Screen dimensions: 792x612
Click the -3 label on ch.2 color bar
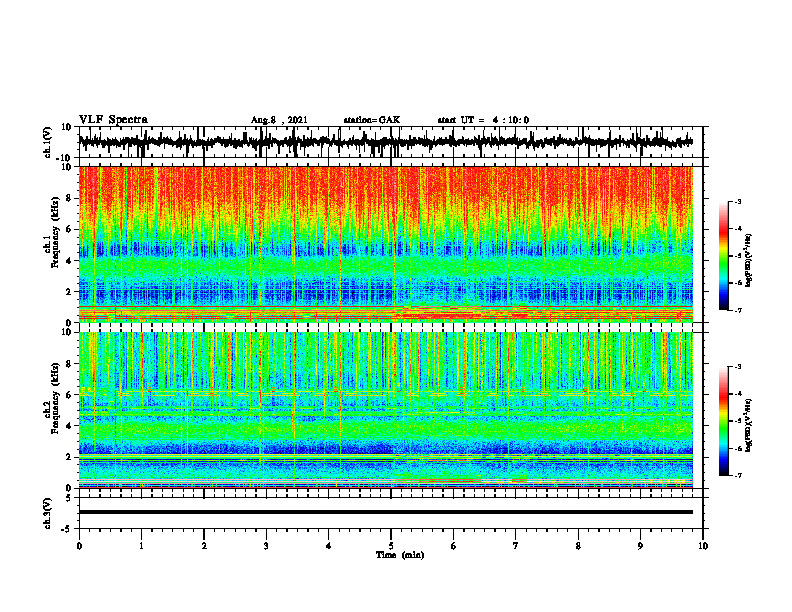coord(738,367)
